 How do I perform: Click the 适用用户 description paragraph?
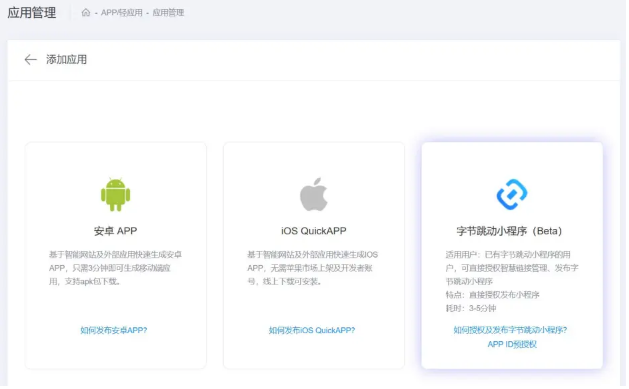(x=512, y=268)
